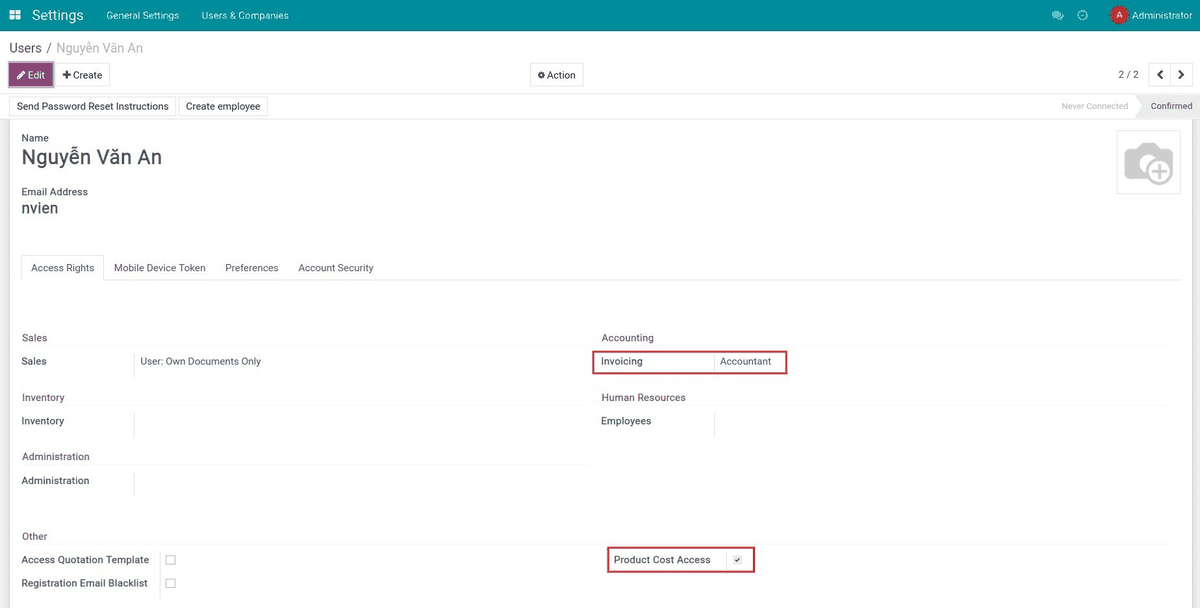Click the Invoicing field value 'Accountant'

coord(746,362)
